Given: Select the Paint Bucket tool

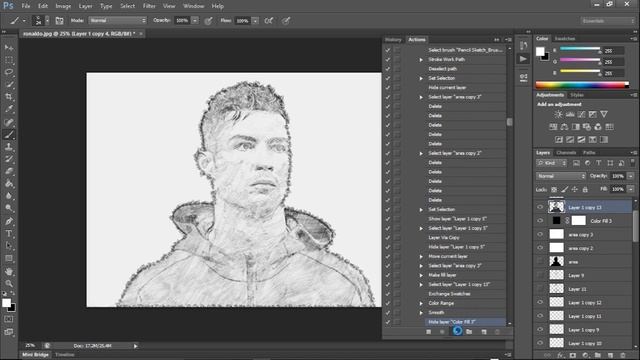Looking at the screenshot, I should point(9,184).
